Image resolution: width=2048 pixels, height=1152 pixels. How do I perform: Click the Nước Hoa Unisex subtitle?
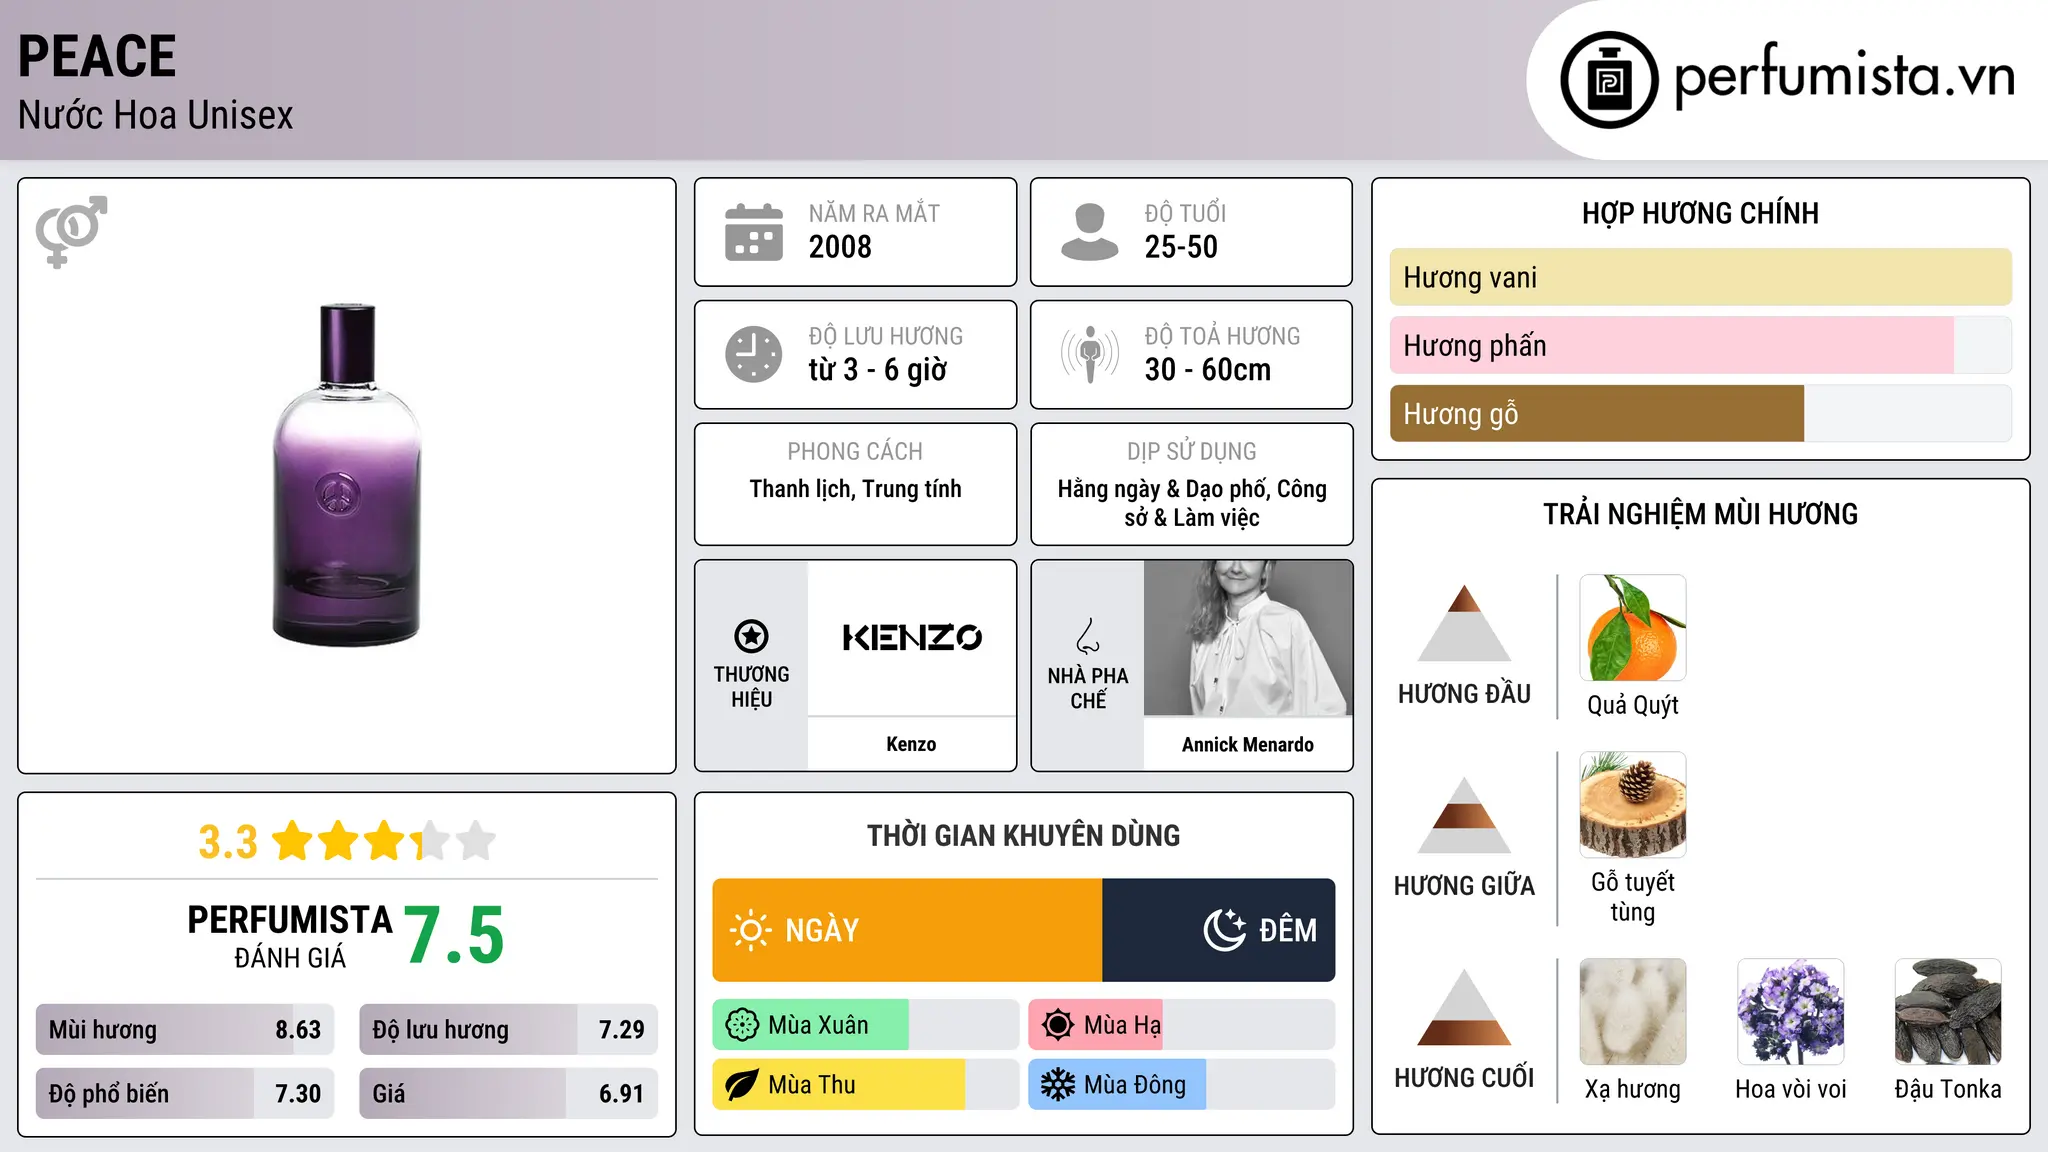click(x=156, y=116)
